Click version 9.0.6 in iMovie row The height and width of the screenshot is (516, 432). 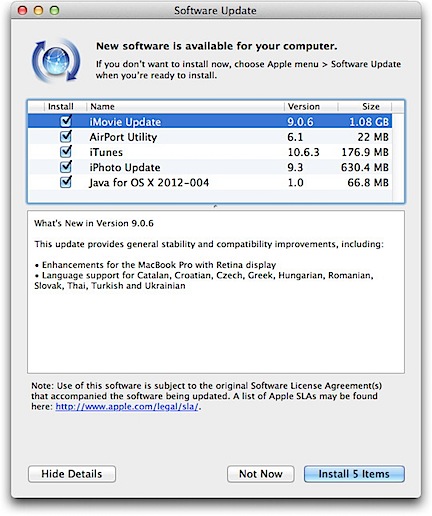point(300,122)
